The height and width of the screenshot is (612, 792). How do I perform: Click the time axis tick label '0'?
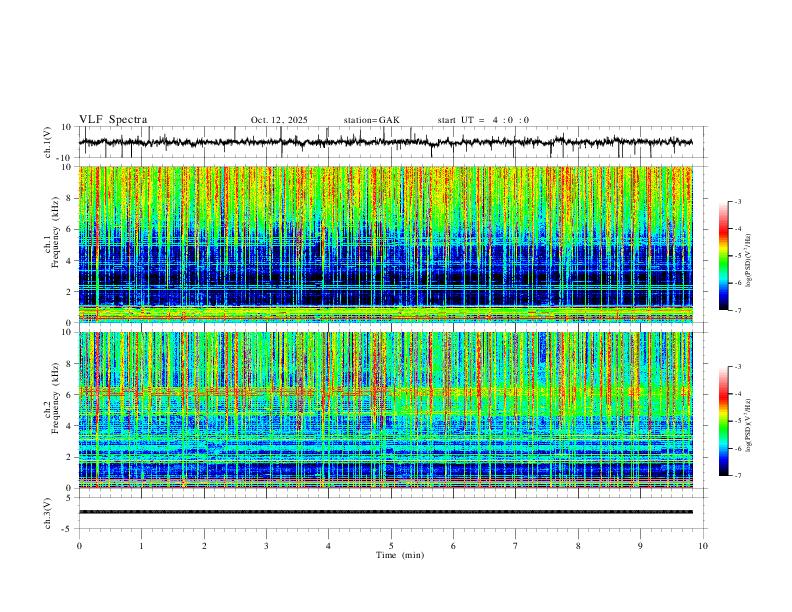[x=79, y=546]
